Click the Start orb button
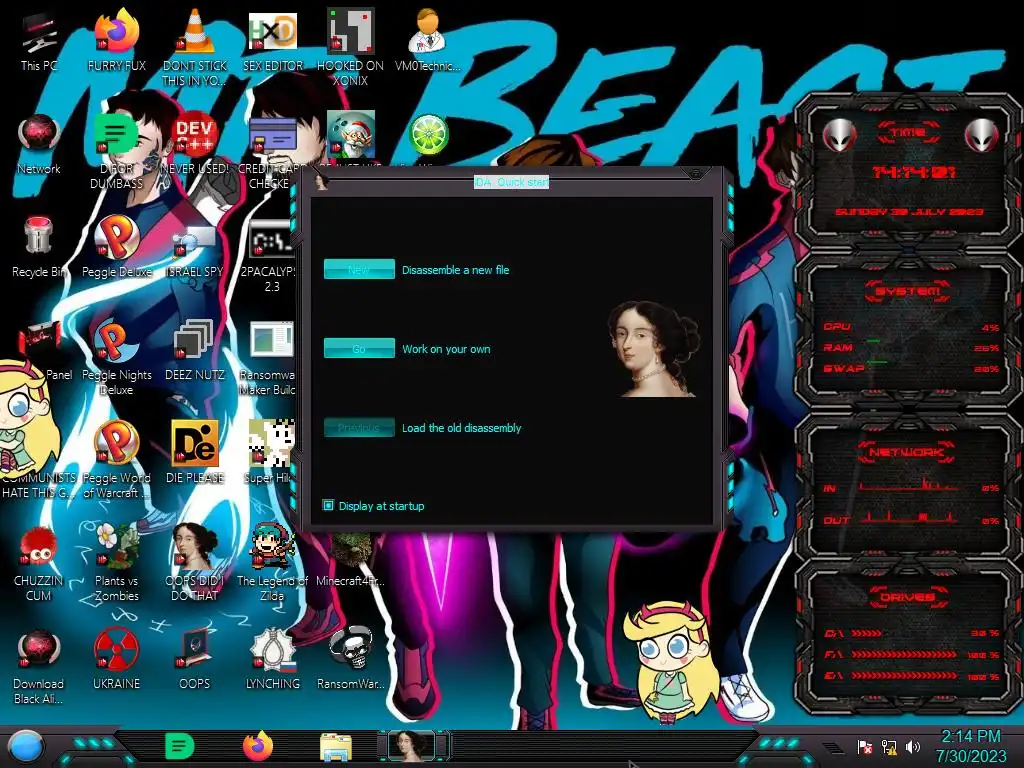This screenshot has height=768, width=1024. [26, 747]
